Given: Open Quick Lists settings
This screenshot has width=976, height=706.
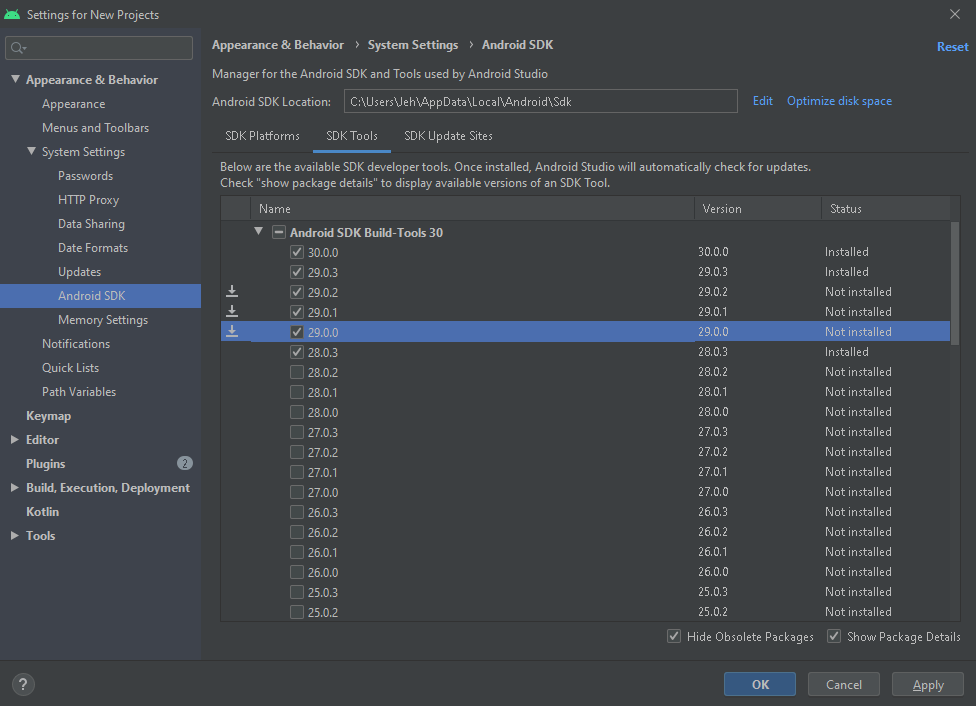Looking at the screenshot, I should tap(70, 367).
